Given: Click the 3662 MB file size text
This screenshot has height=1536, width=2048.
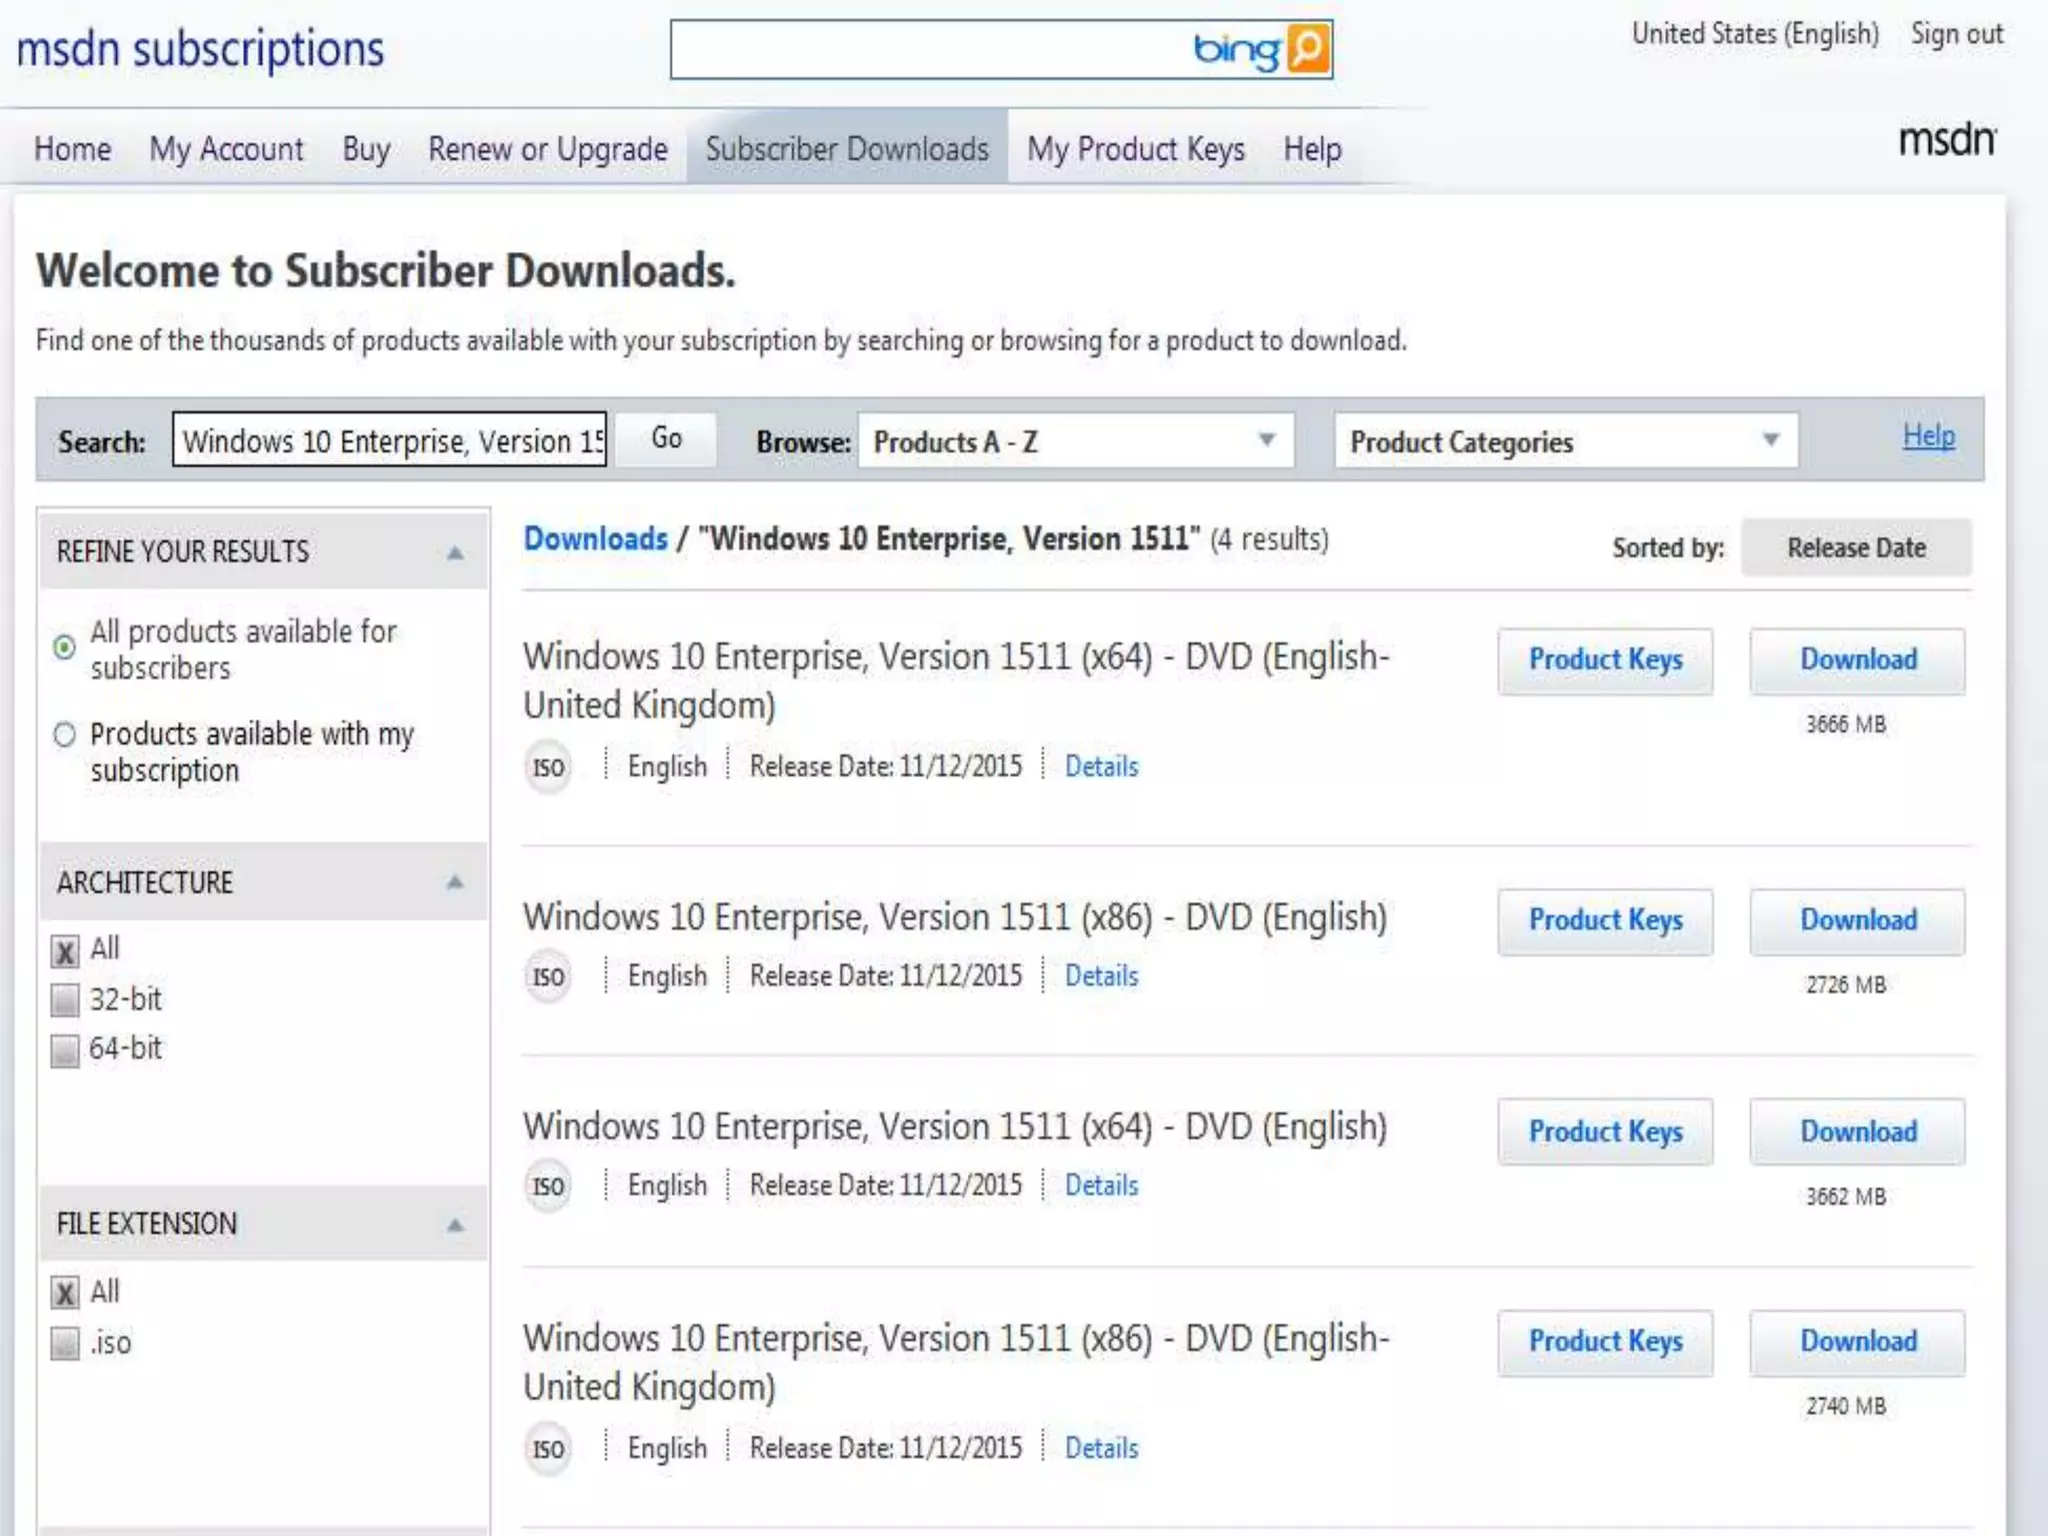Looking at the screenshot, I should 1846,1197.
